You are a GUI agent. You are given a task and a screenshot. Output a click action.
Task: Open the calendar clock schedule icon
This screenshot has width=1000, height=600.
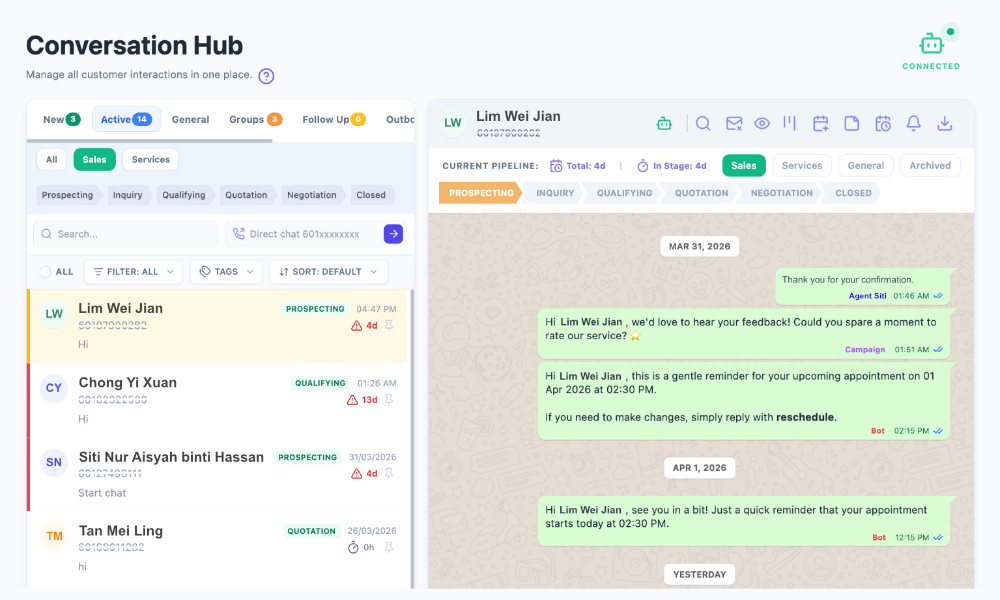tap(883, 124)
